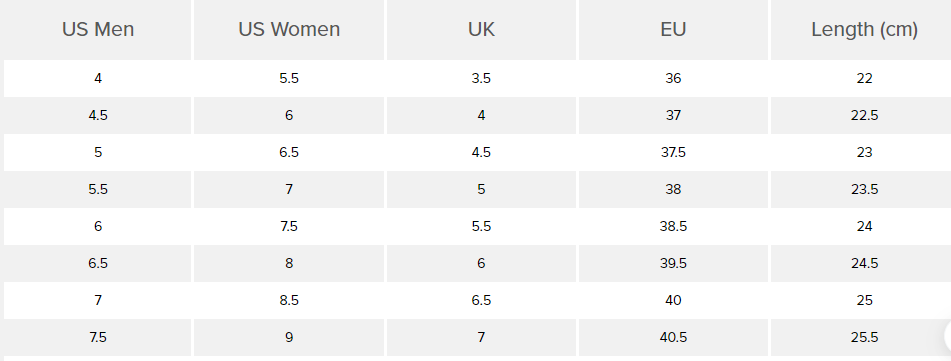Select EU size 37.5 cell
This screenshot has height=361, width=951.
click(x=673, y=152)
